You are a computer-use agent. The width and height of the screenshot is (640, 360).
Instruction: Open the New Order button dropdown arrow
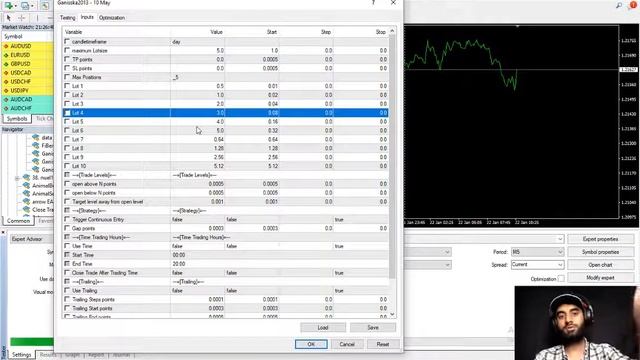(x=16, y=6)
